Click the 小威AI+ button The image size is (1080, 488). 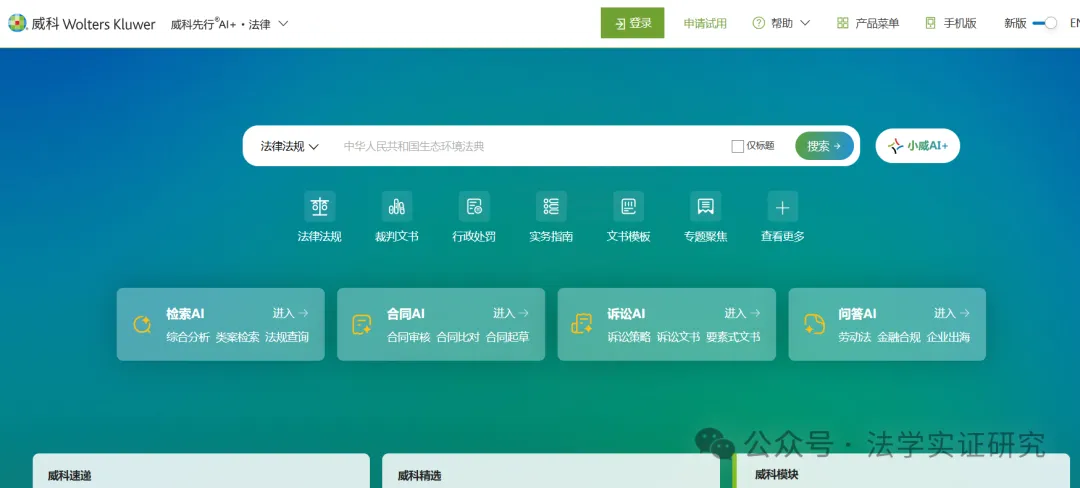(917, 146)
